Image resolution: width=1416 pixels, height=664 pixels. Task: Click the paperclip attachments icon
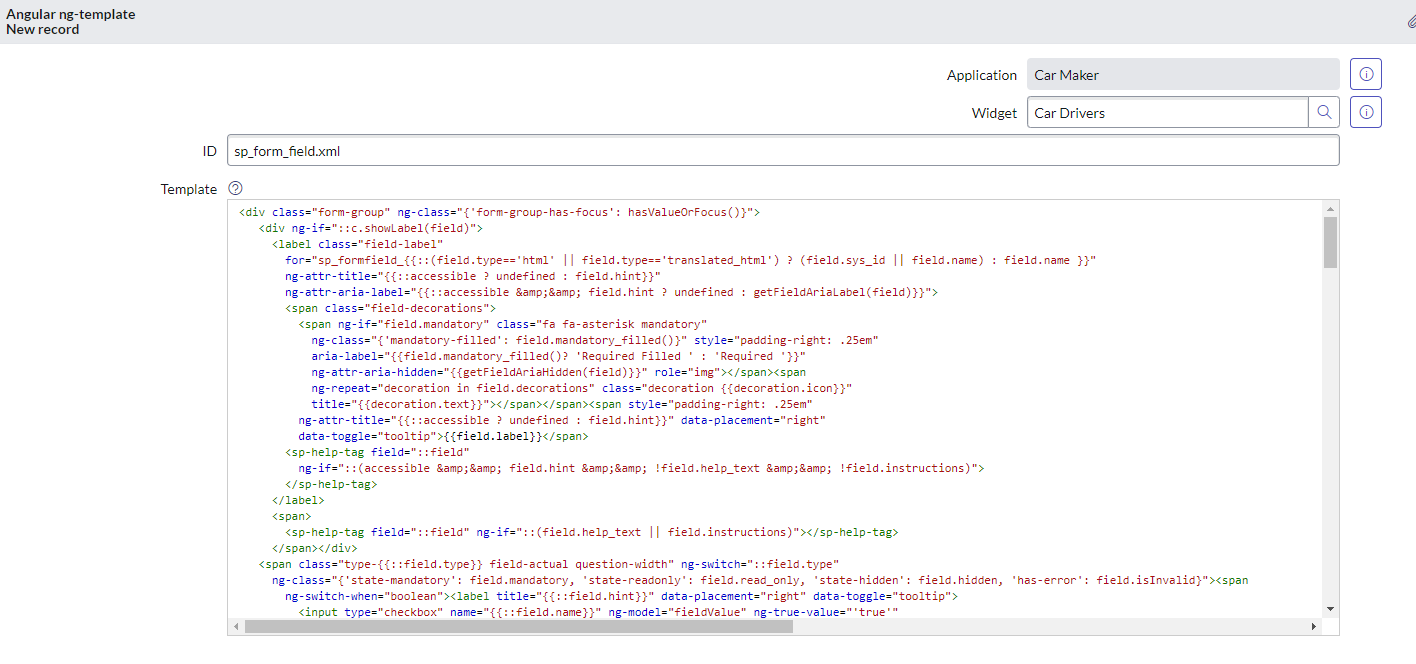point(1410,20)
